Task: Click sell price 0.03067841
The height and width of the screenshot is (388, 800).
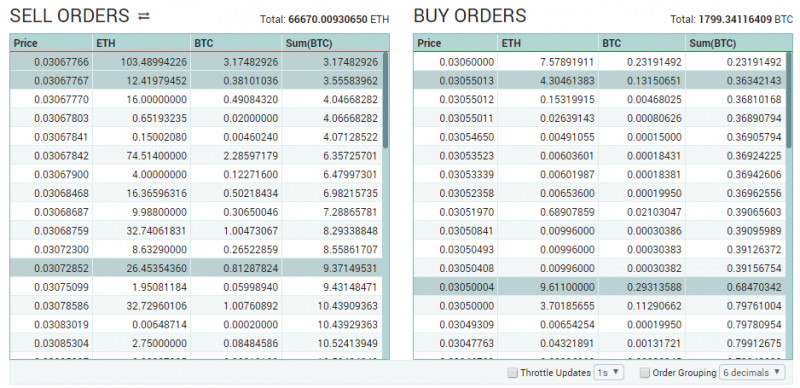Action: point(62,137)
